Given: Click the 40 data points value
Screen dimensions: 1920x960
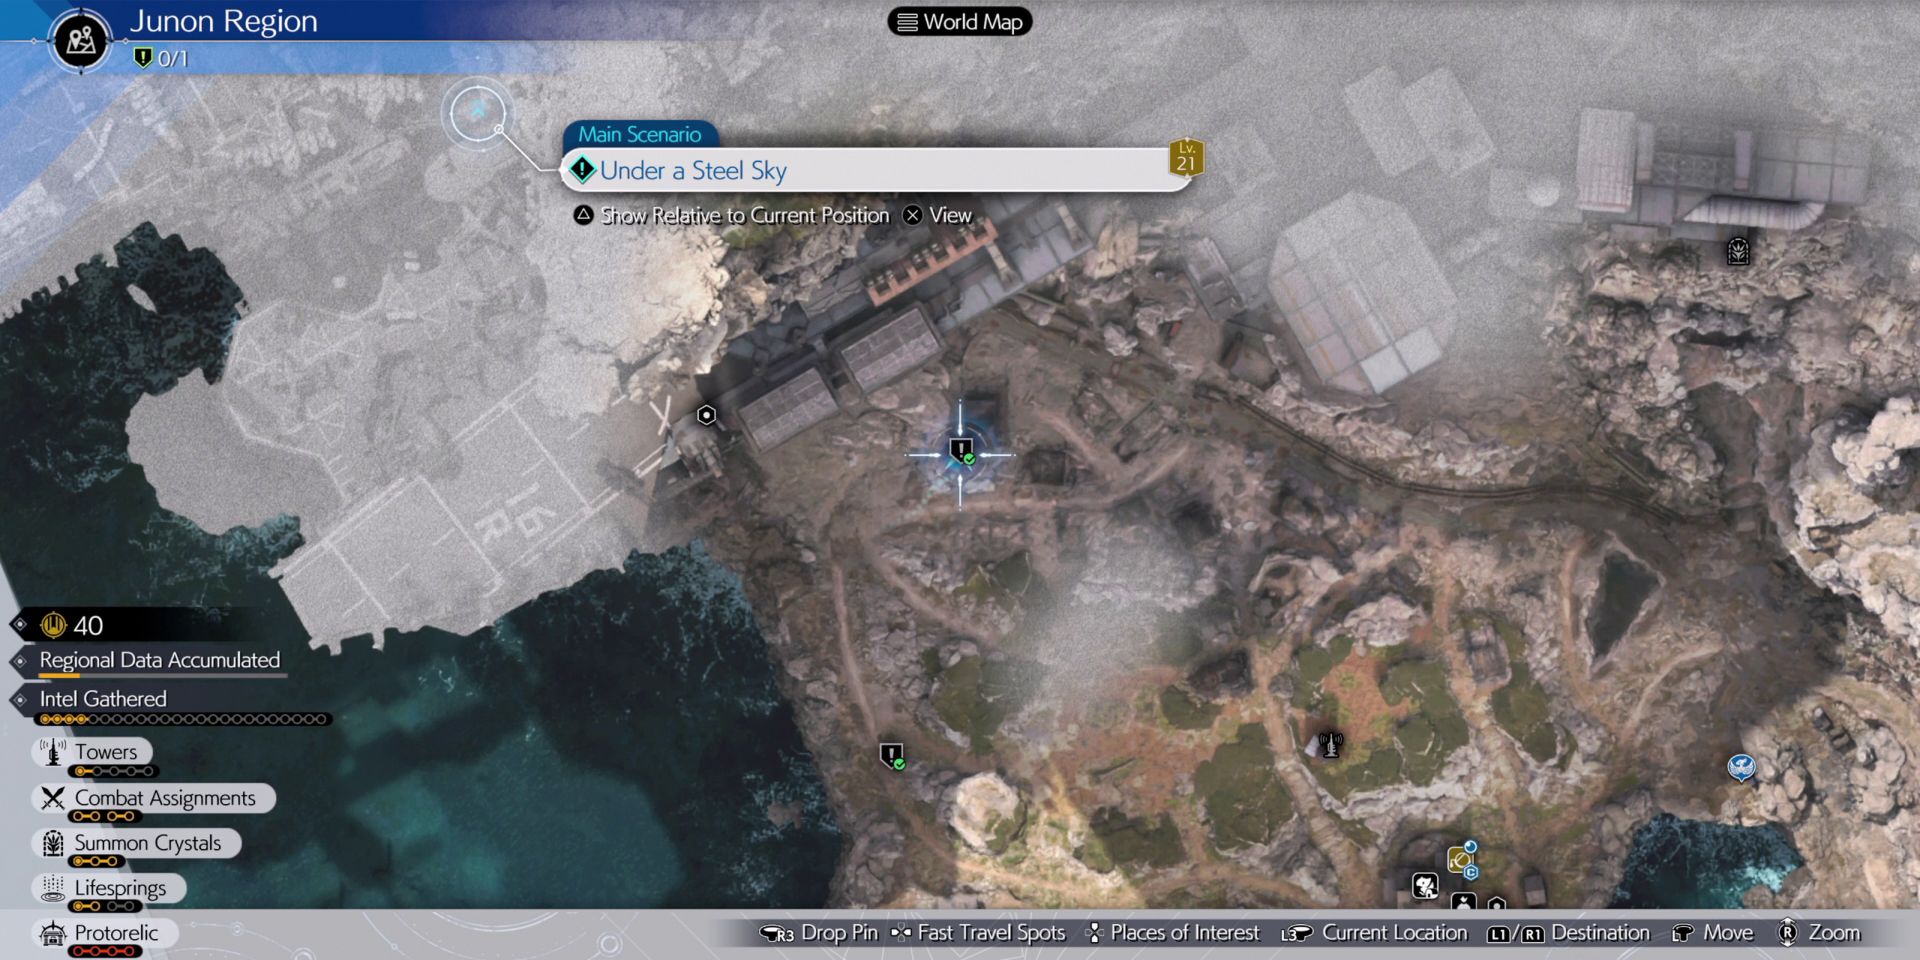Looking at the screenshot, I should click(x=88, y=626).
